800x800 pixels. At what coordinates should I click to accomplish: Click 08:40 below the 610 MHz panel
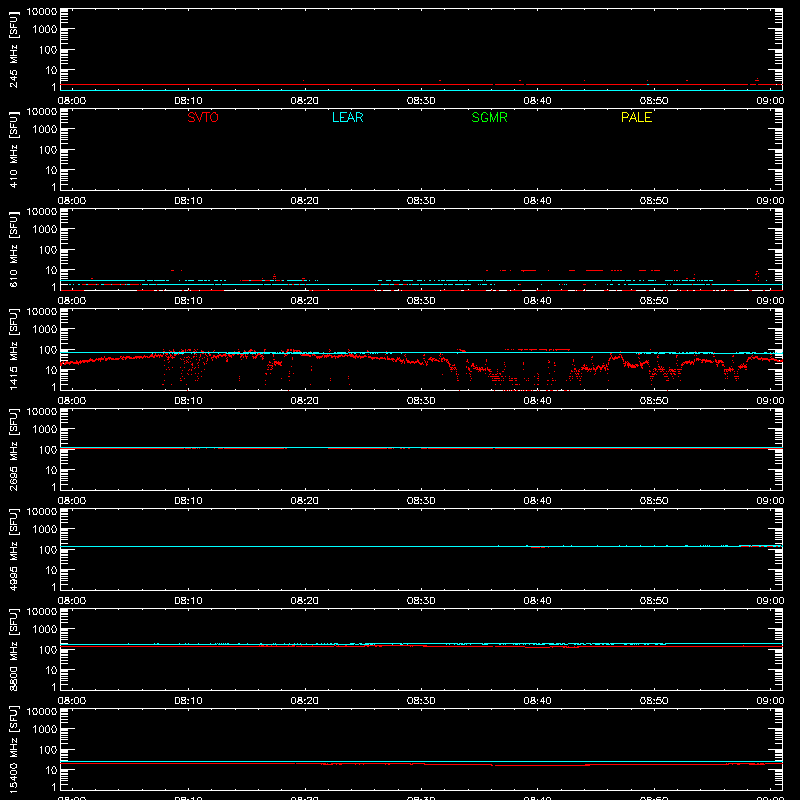tap(537, 301)
